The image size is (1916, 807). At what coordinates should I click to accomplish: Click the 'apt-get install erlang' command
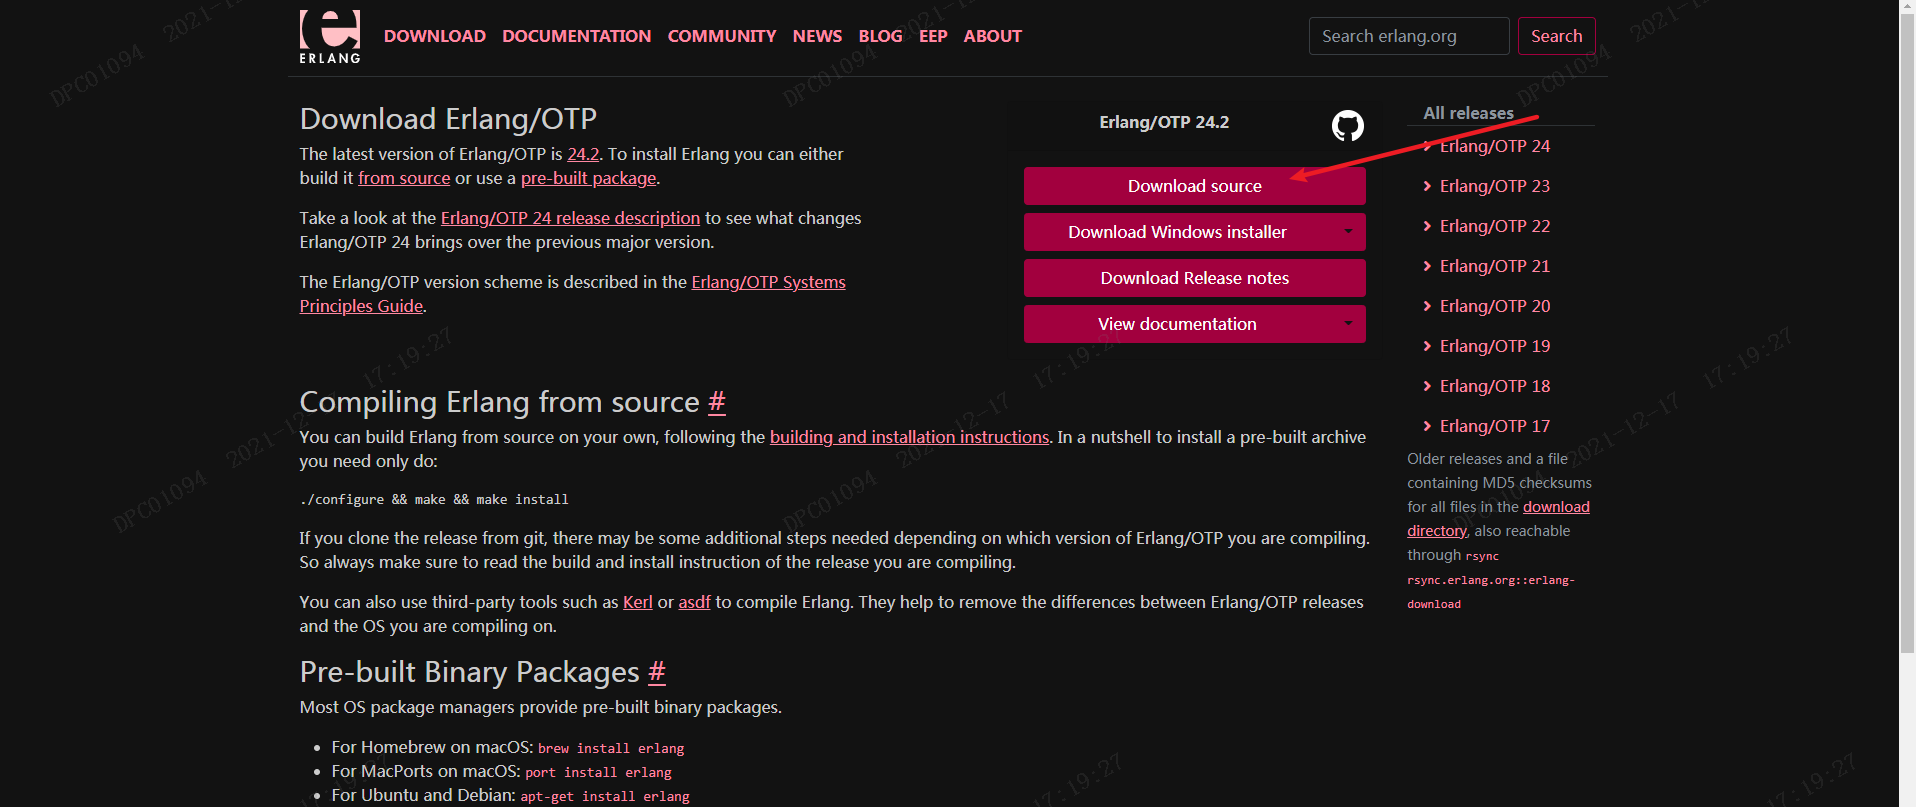605,796
